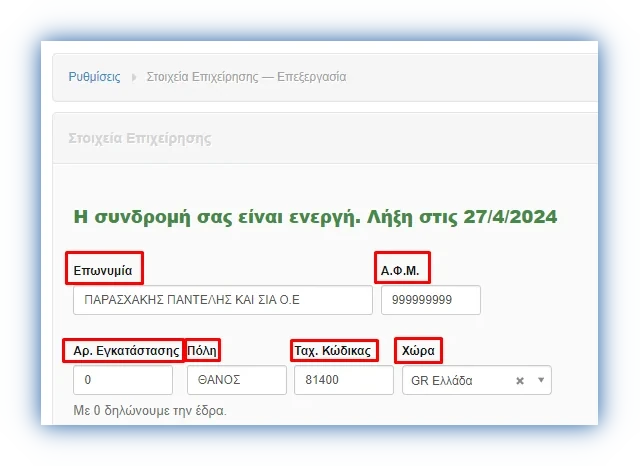Click the breadcrumb text Στοιχεία Επιχείρησης — Επεξεργασία

(246, 77)
